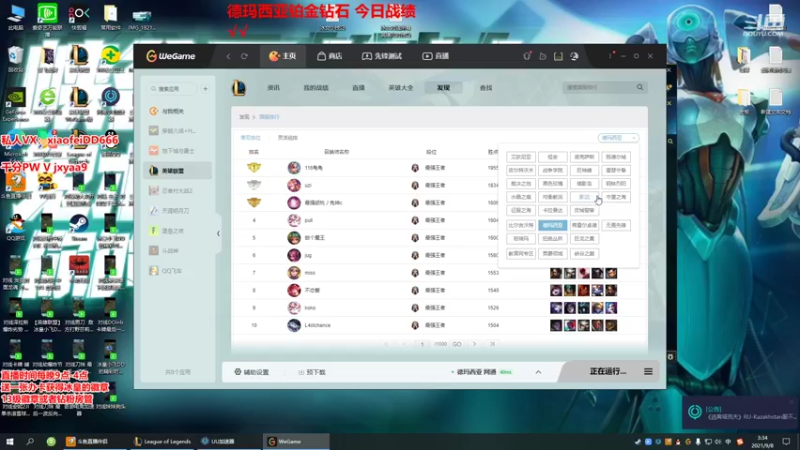Screen dimensions: 800x450
Task: Click the magnifier icon in summoner search
Action: coord(640,87)
